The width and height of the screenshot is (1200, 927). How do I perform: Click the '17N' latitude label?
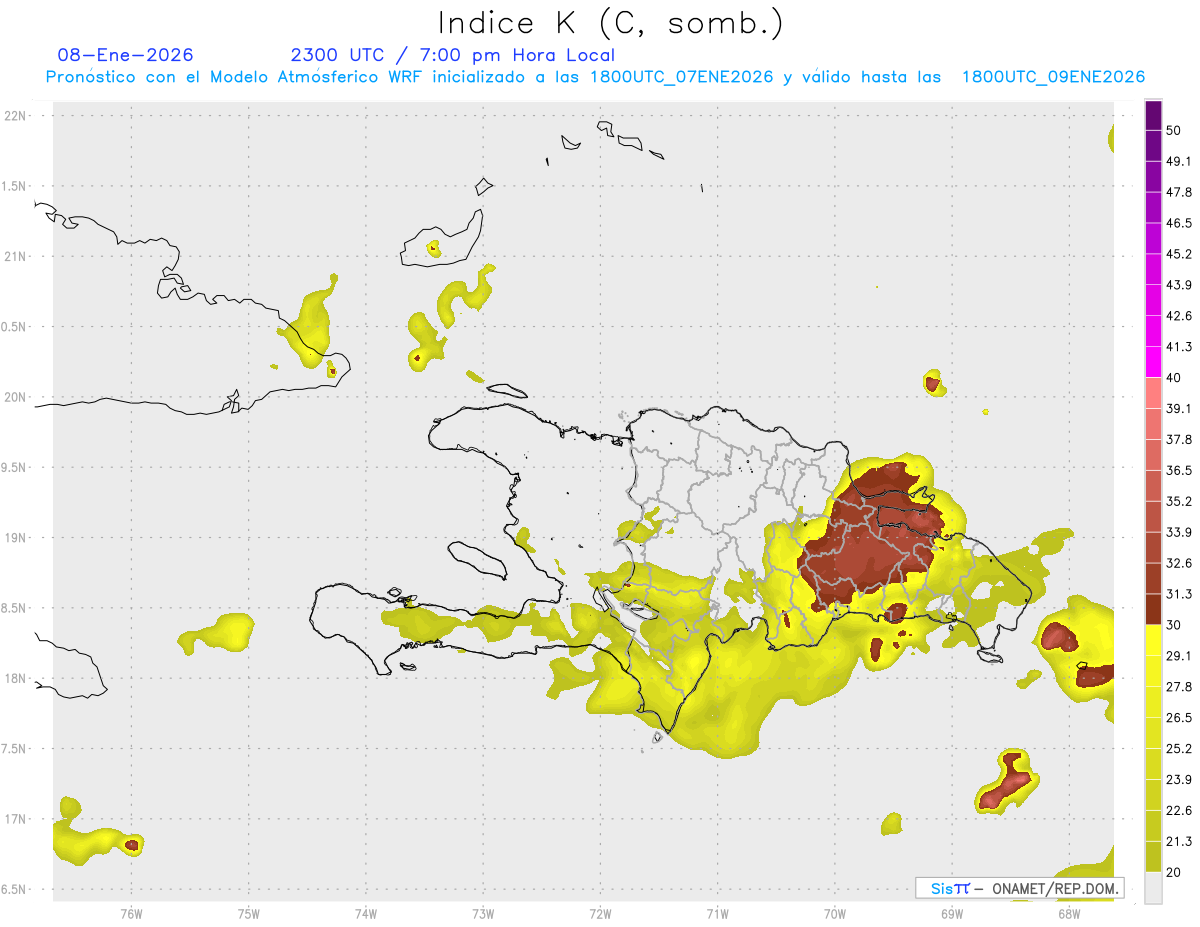[17, 819]
